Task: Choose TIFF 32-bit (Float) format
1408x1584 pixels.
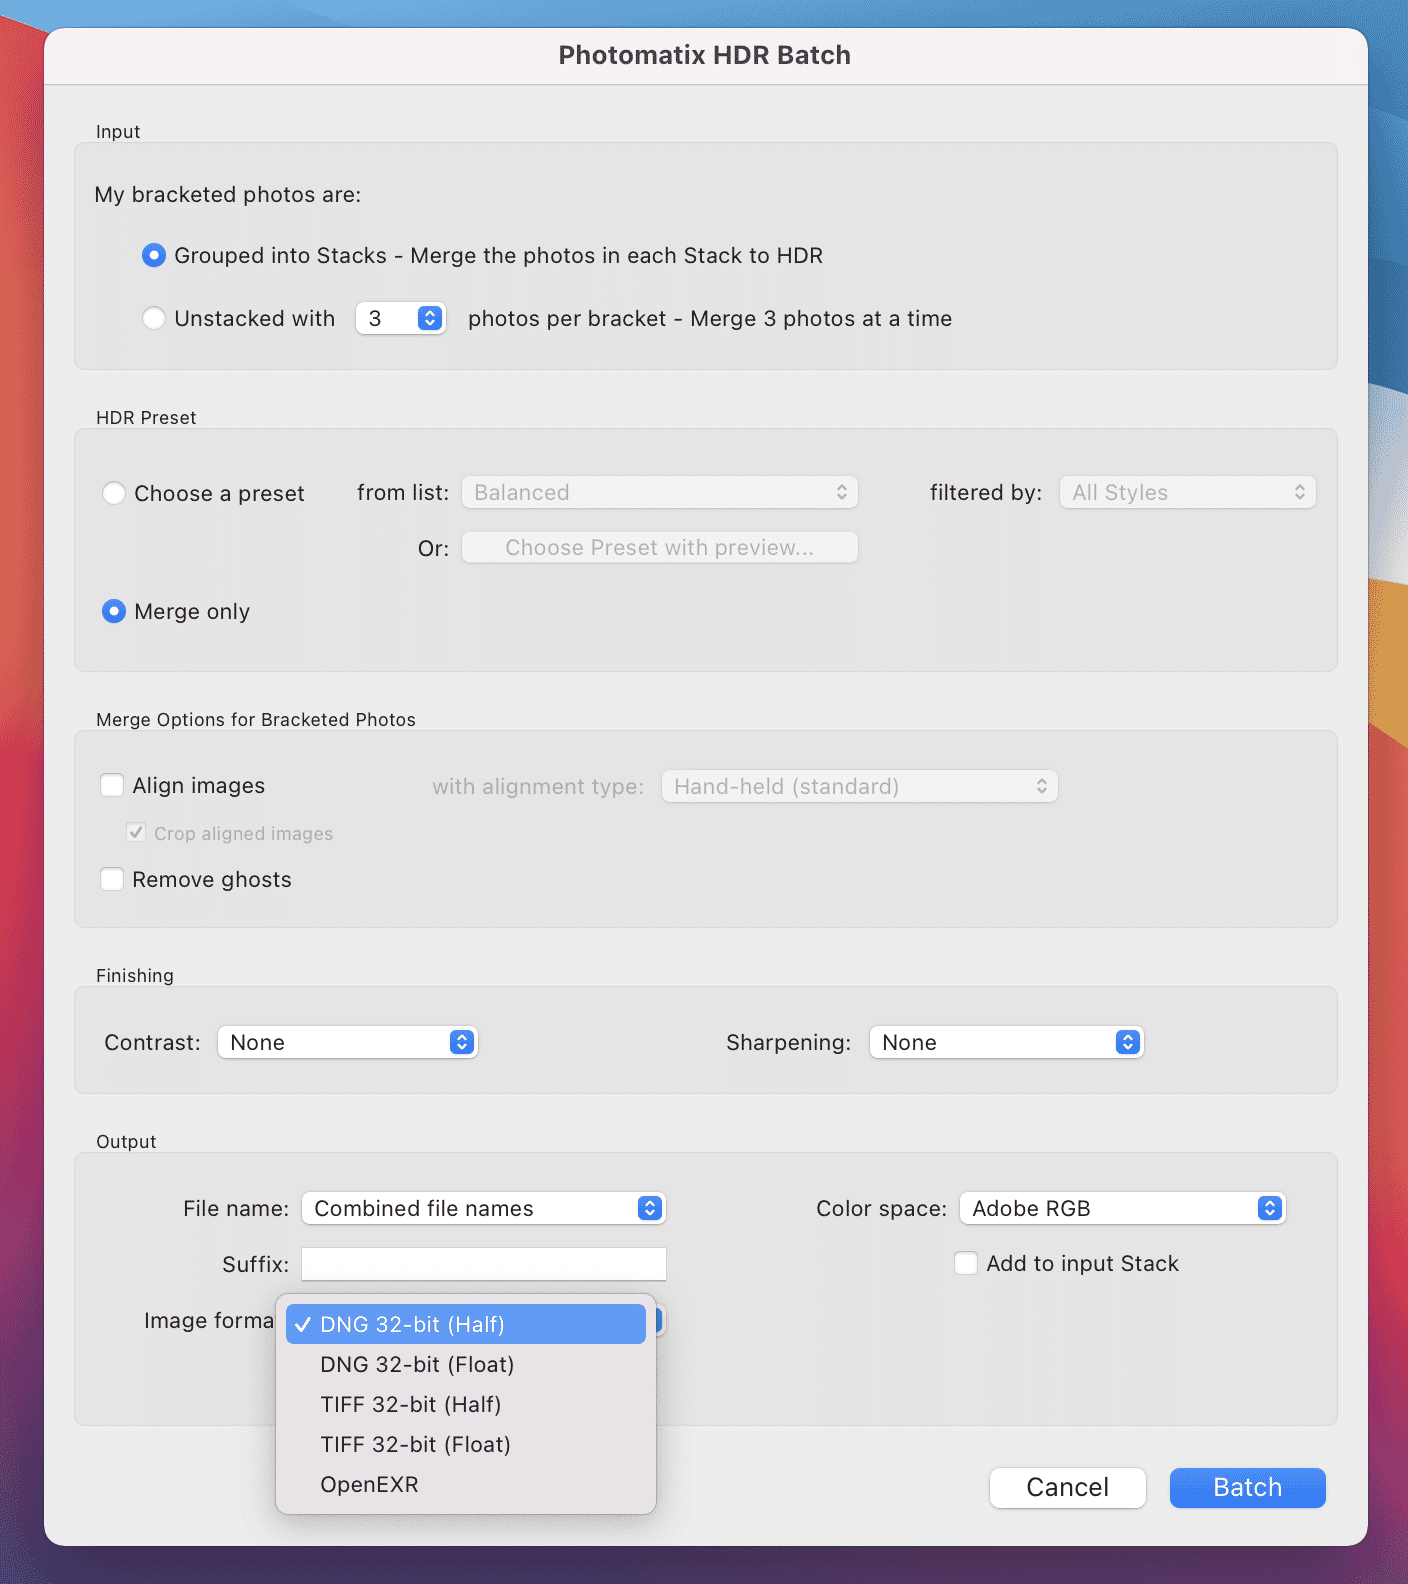Action: [466, 1445]
